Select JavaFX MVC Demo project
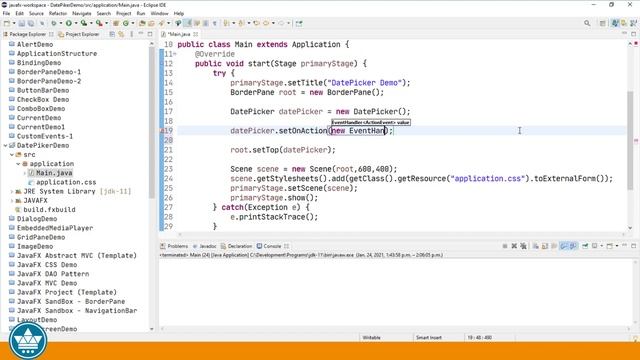This screenshot has height=360, width=640. (x=47, y=283)
